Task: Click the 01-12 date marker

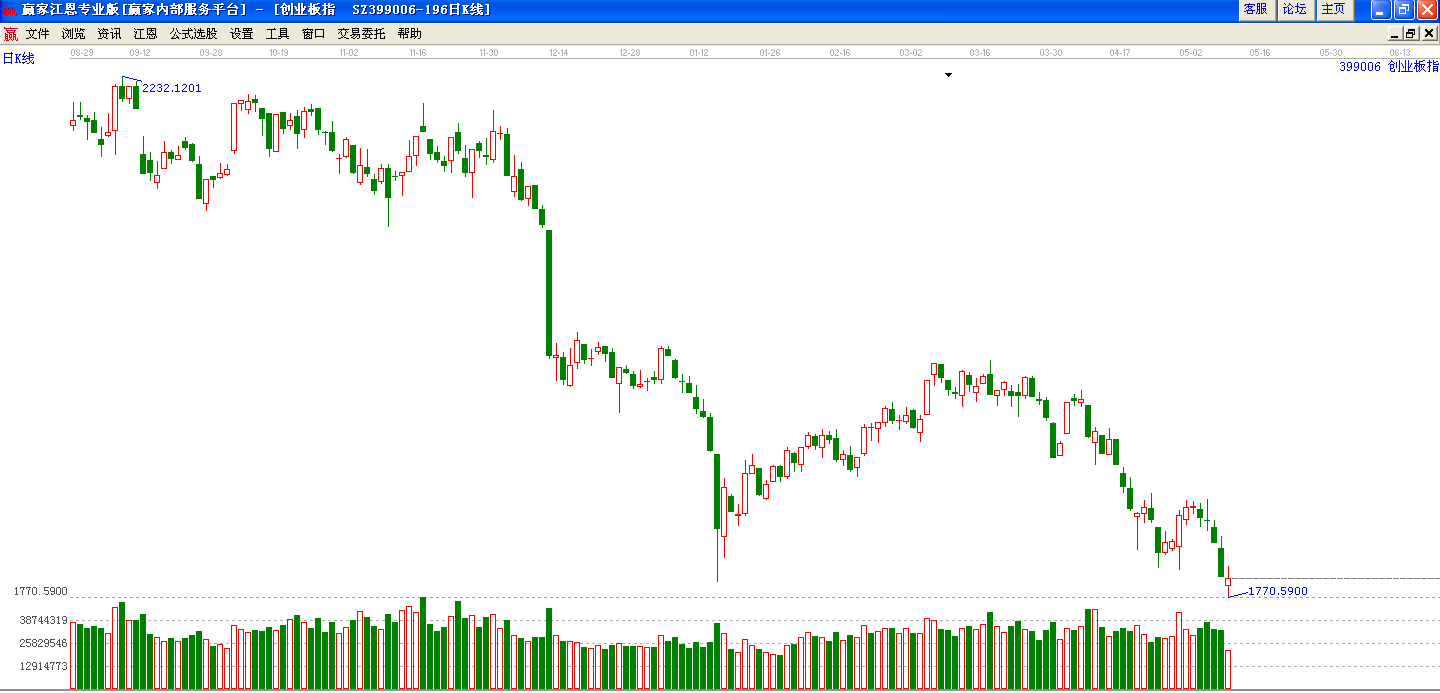Action: tap(699, 52)
